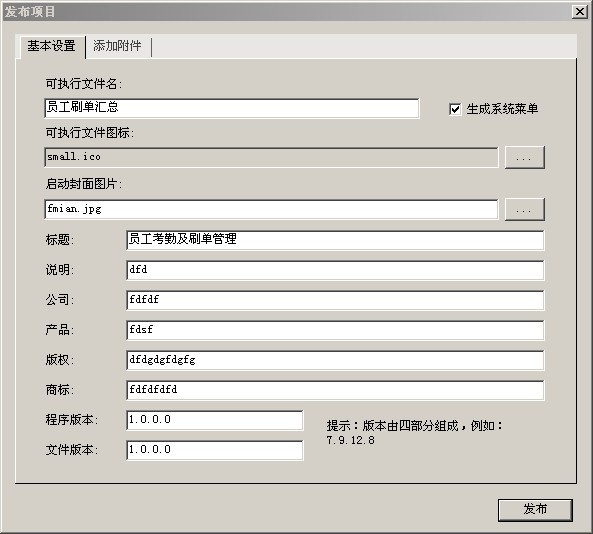Click the fmian.jpg cover image field

[271, 209]
